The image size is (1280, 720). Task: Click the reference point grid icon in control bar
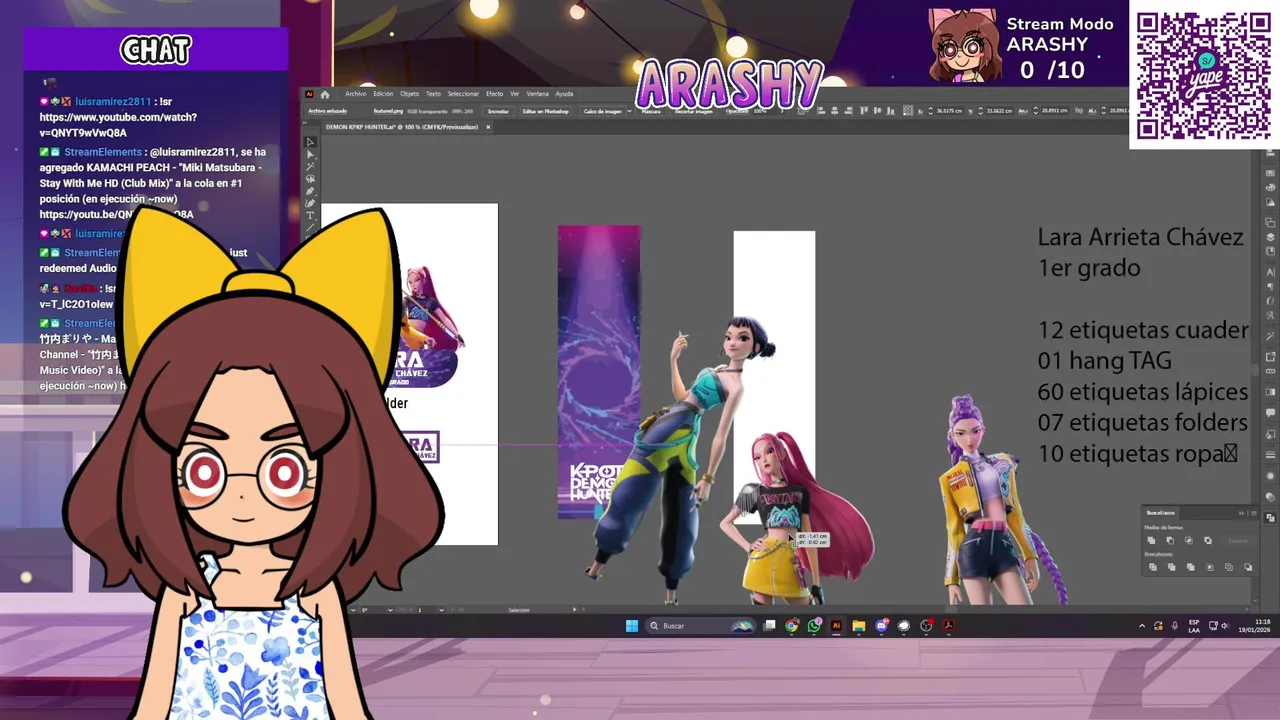(x=908, y=110)
